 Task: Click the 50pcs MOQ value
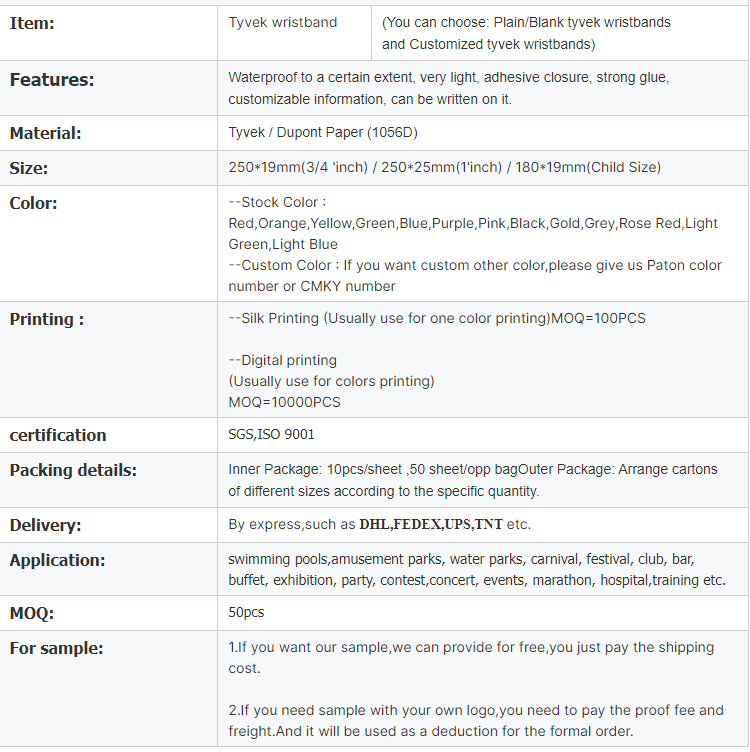point(246,612)
